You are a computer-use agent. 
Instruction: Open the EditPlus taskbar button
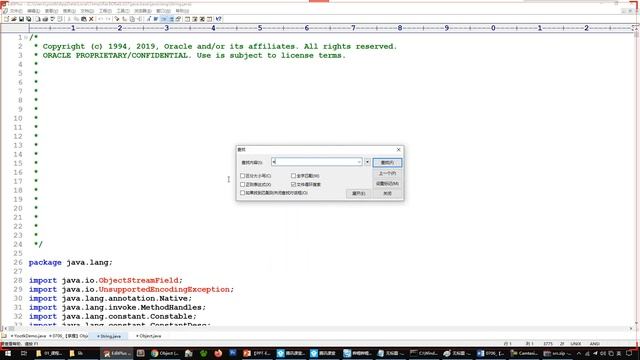click(117, 353)
